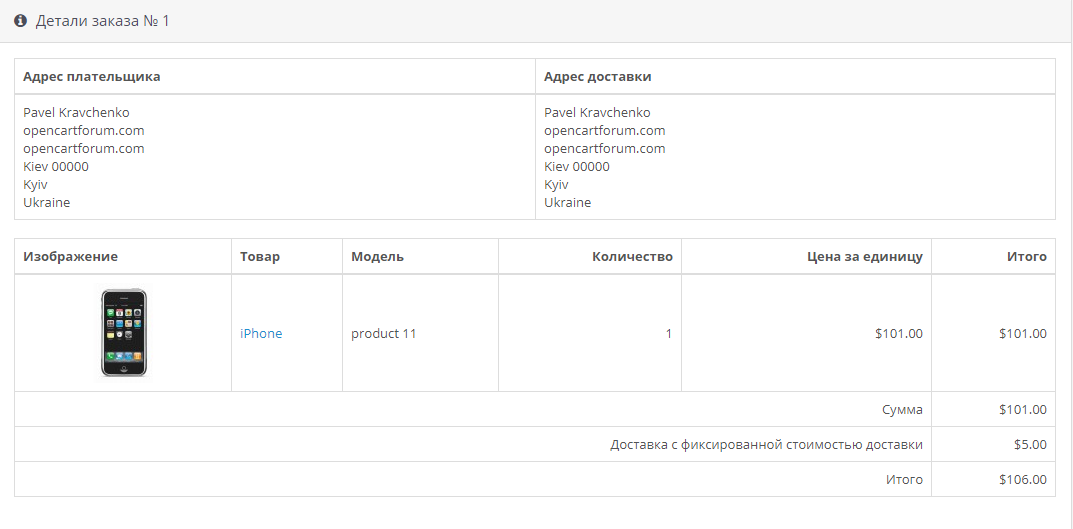Image resolution: width=1073 pixels, height=529 pixels.
Task: Click the info icon beside order details title
Action: click(x=20, y=21)
